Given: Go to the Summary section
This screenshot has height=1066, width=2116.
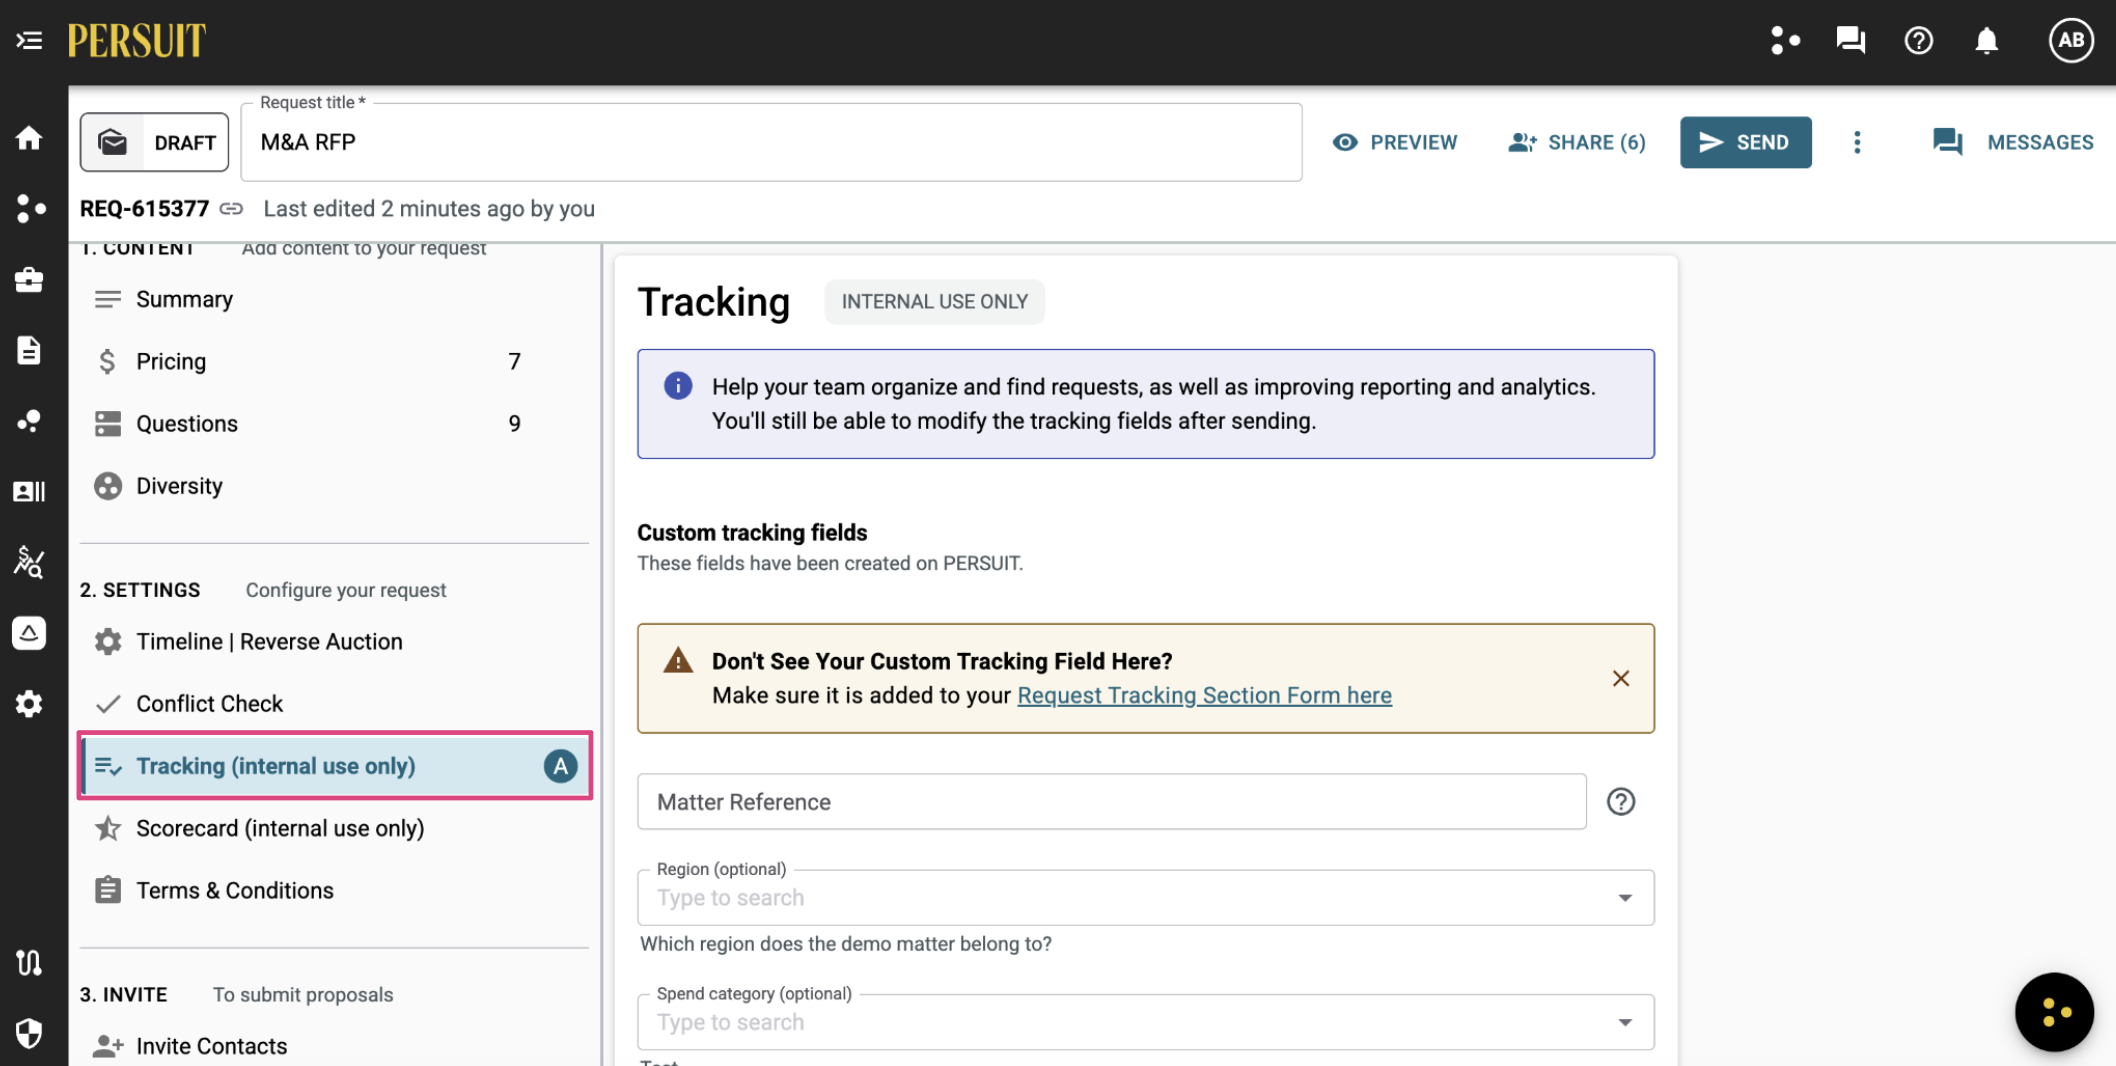Looking at the screenshot, I should pyautogui.click(x=334, y=299).
